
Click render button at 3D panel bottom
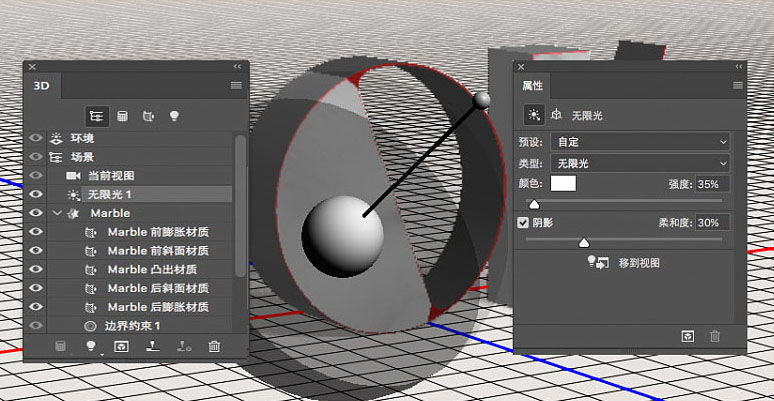click(121, 346)
